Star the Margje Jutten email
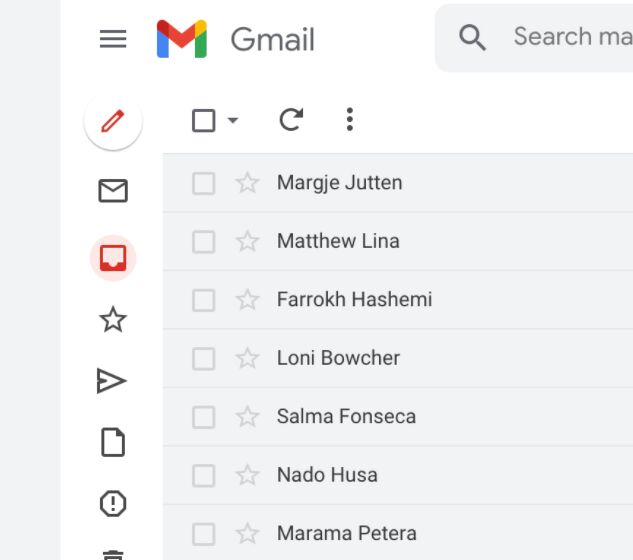This screenshot has height=560, width=633. pos(247,182)
